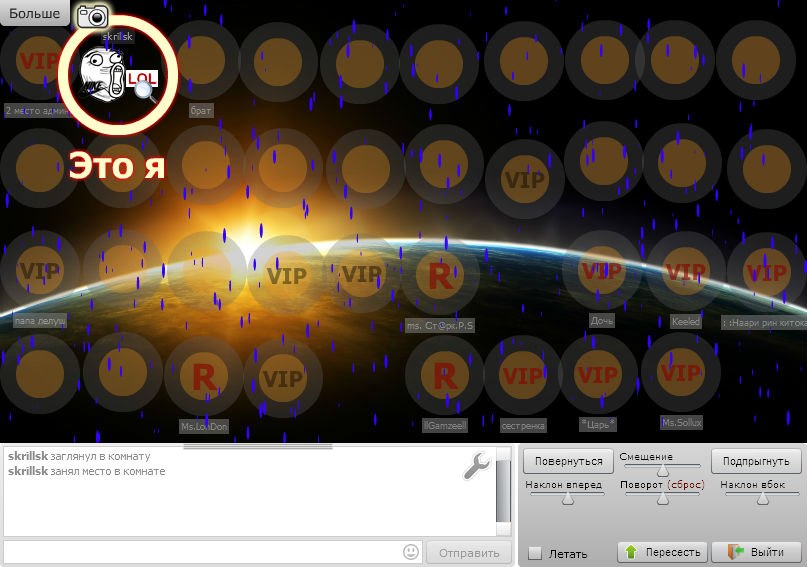
Task: Click the magnifier on skrillsk's avatar
Action: [x=145, y=91]
